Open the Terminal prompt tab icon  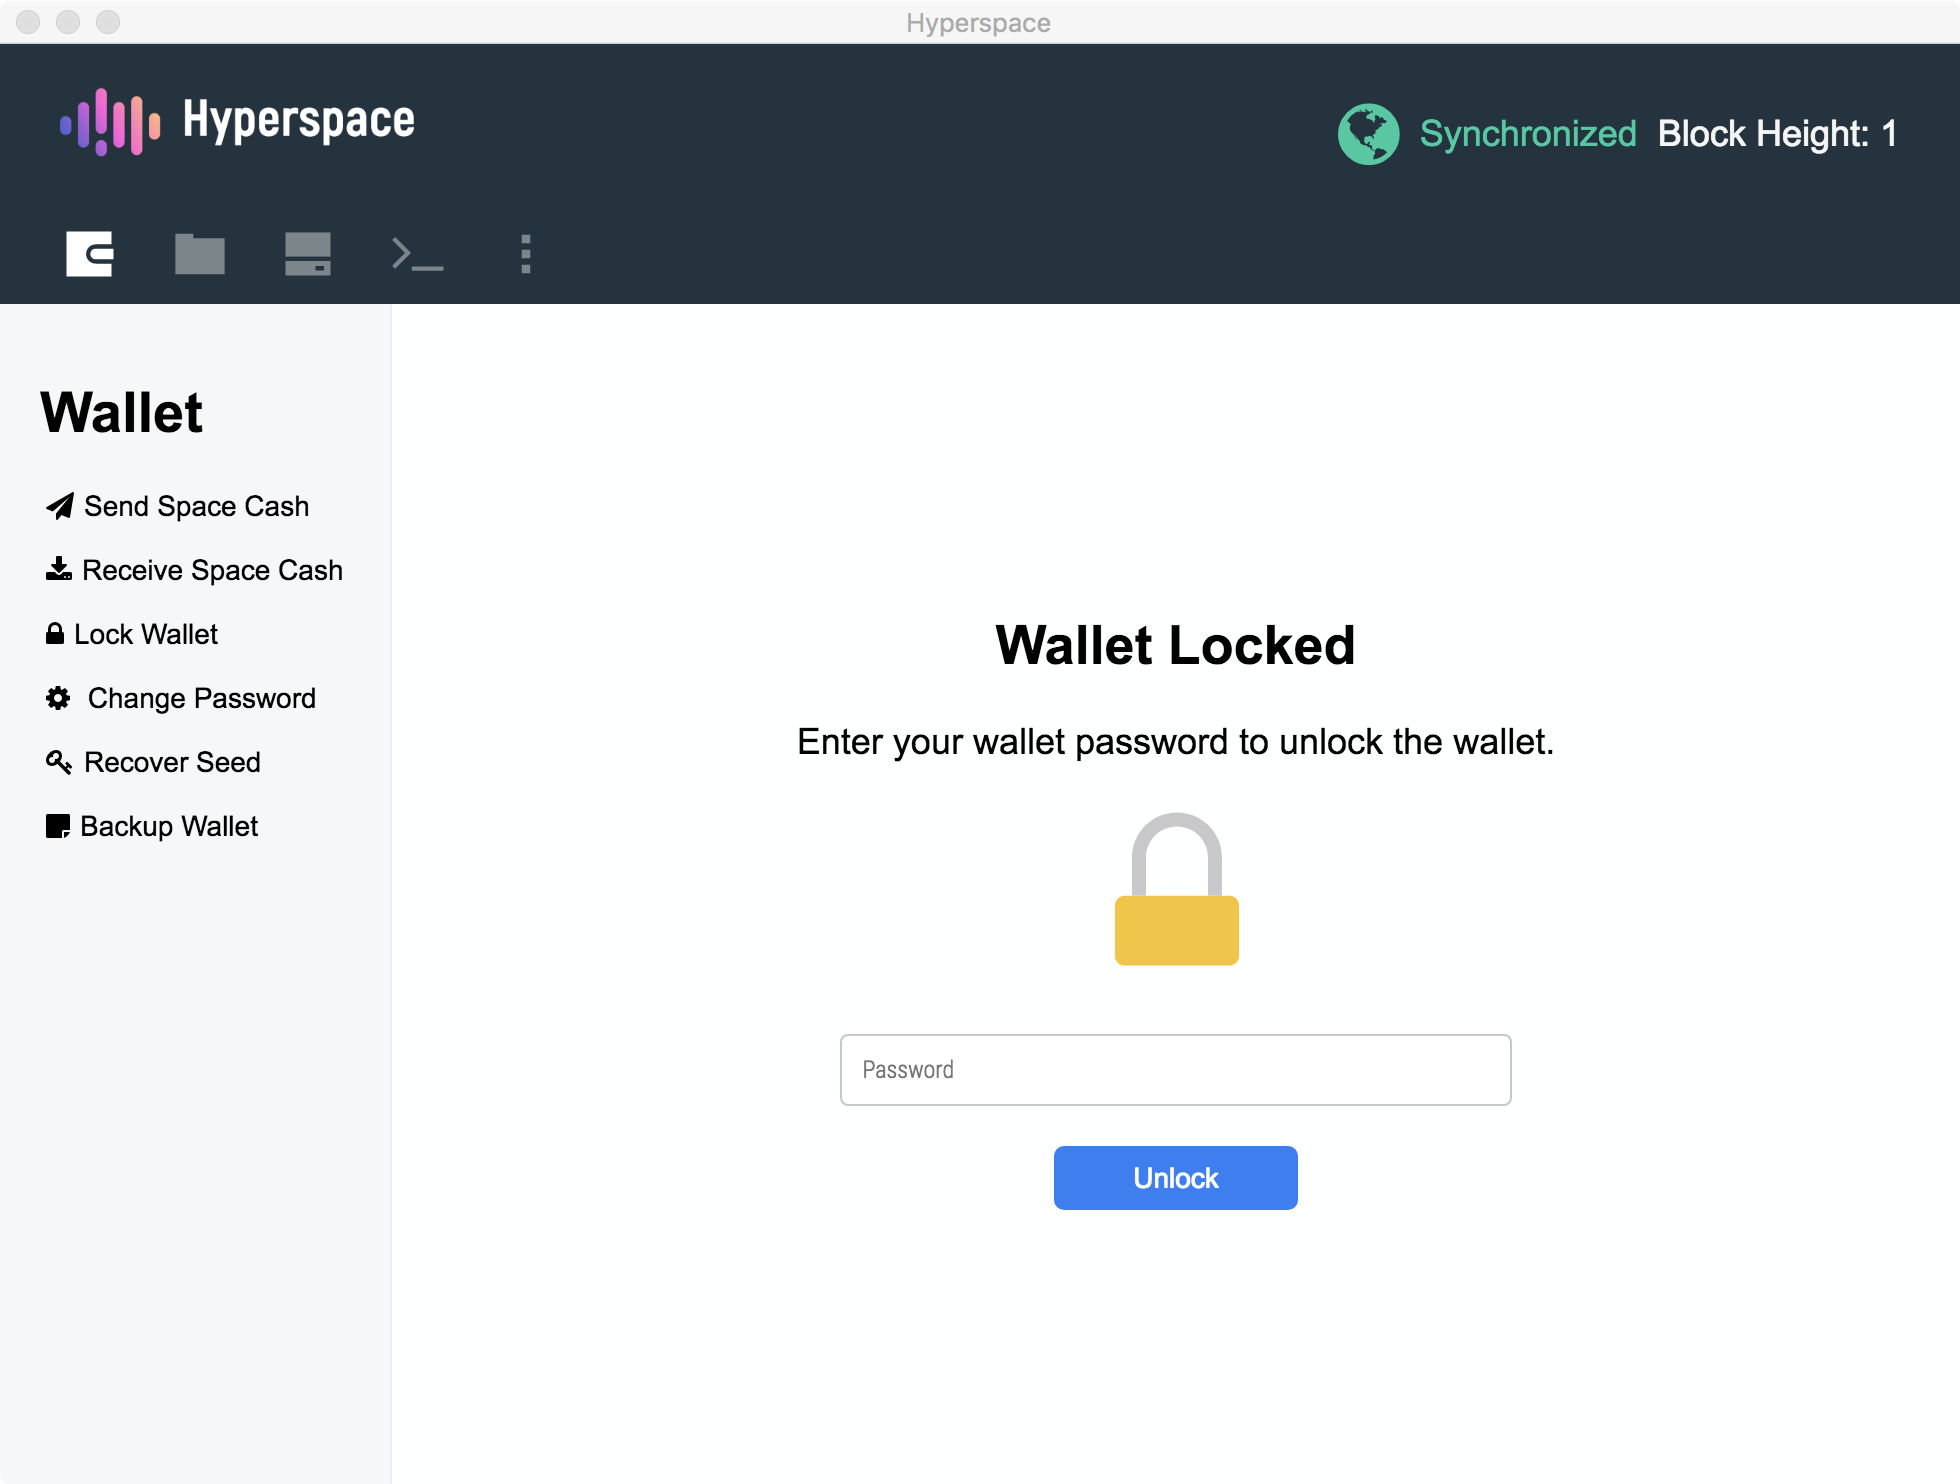click(417, 254)
